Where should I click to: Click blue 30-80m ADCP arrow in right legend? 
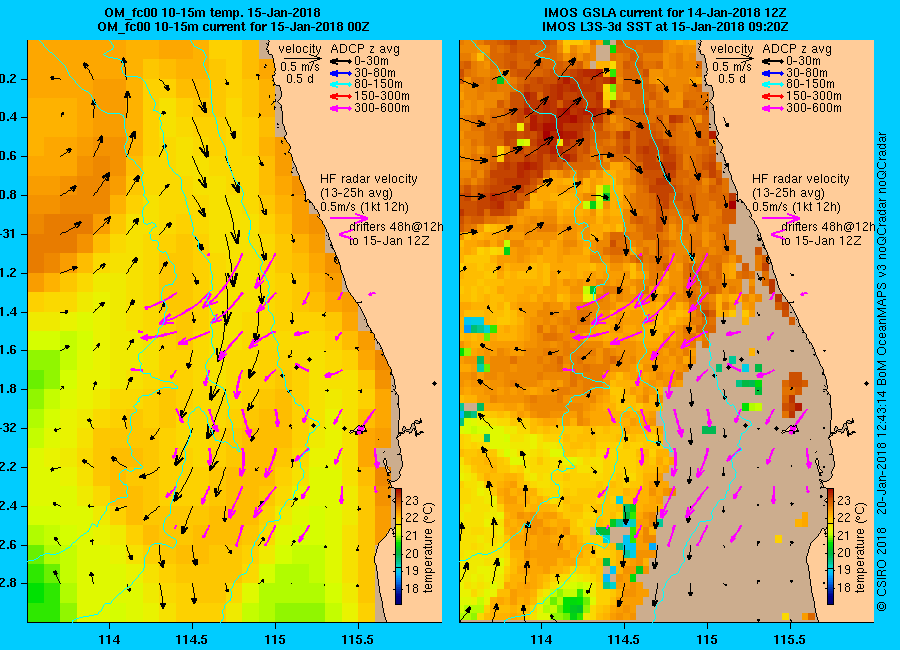click(773, 73)
